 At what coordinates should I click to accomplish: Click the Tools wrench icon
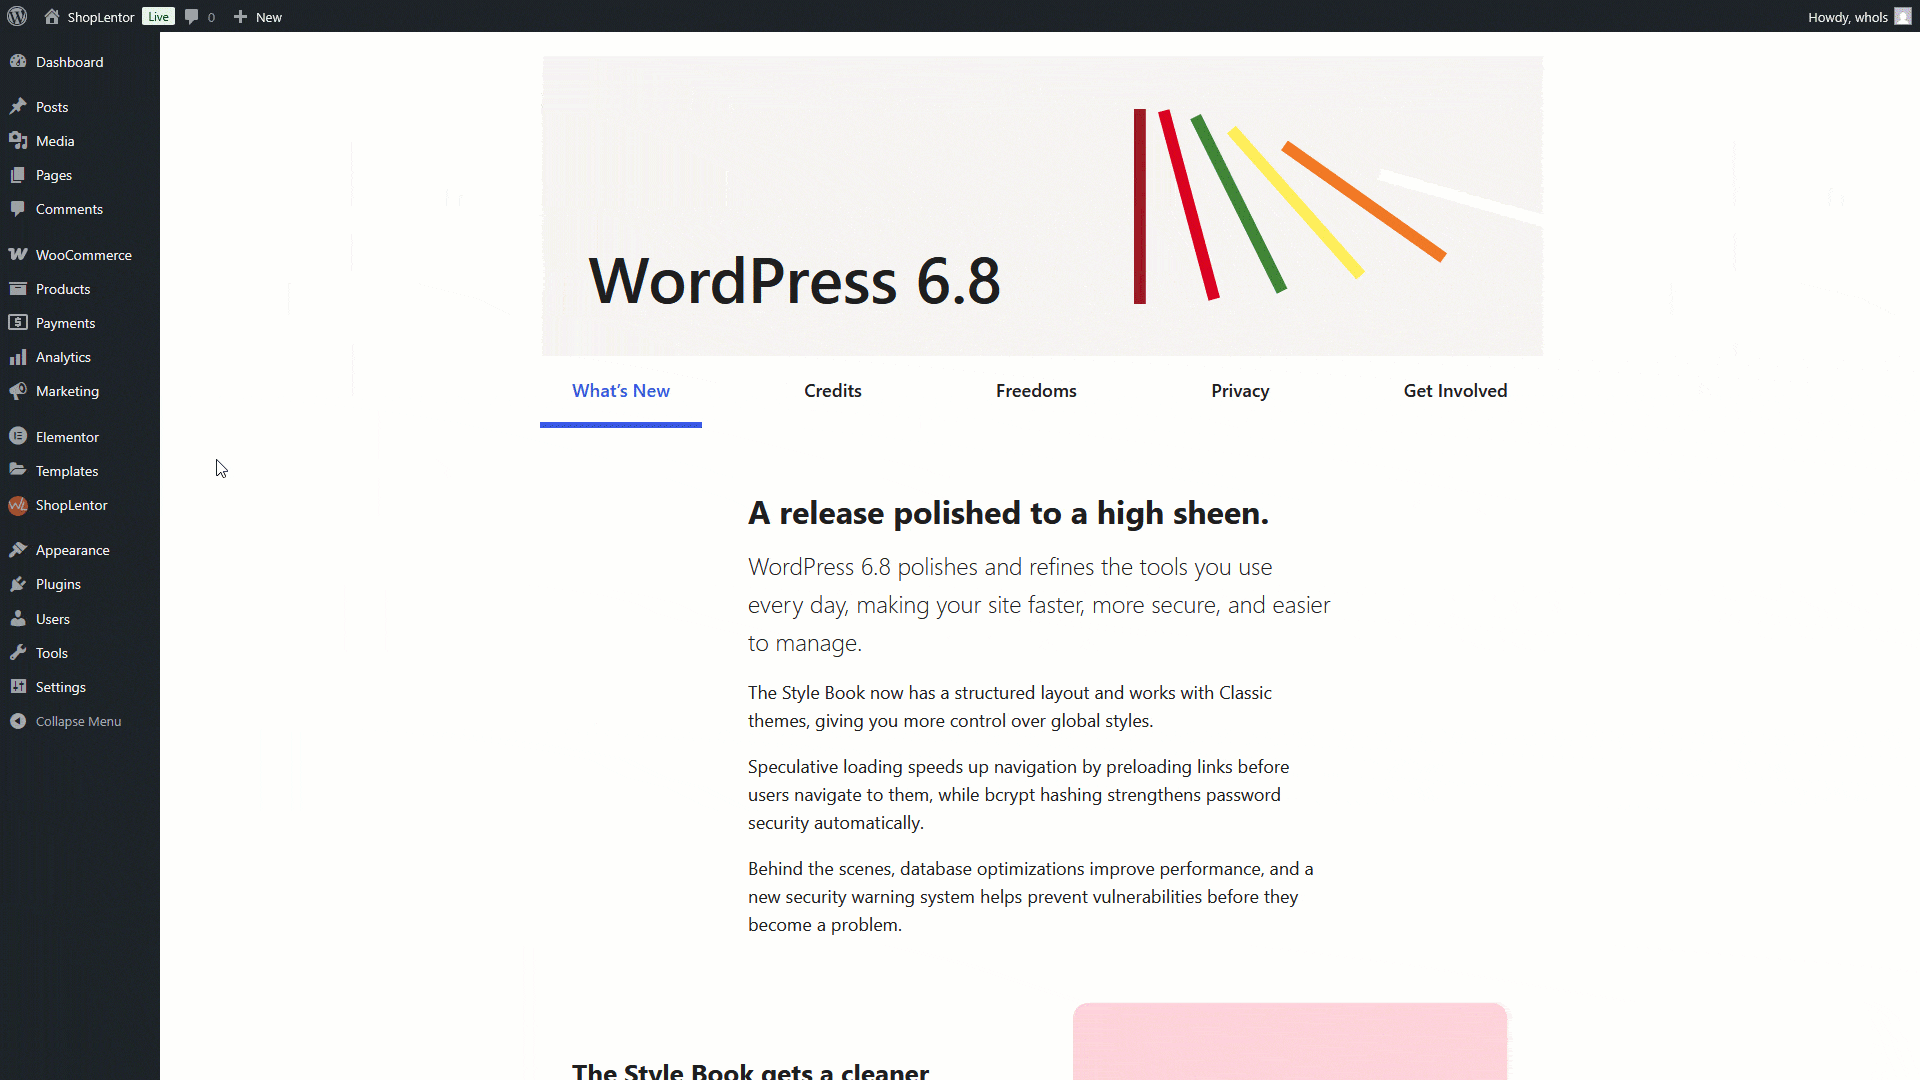[18, 652]
